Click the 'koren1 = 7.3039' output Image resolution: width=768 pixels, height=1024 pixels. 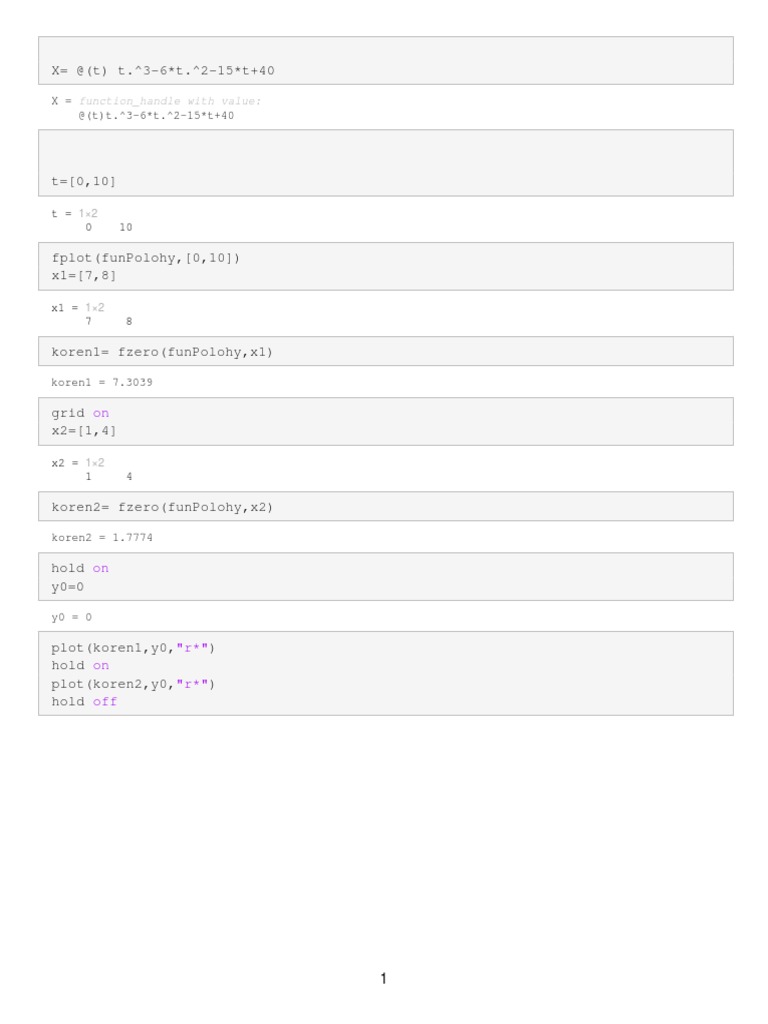(x=102, y=382)
